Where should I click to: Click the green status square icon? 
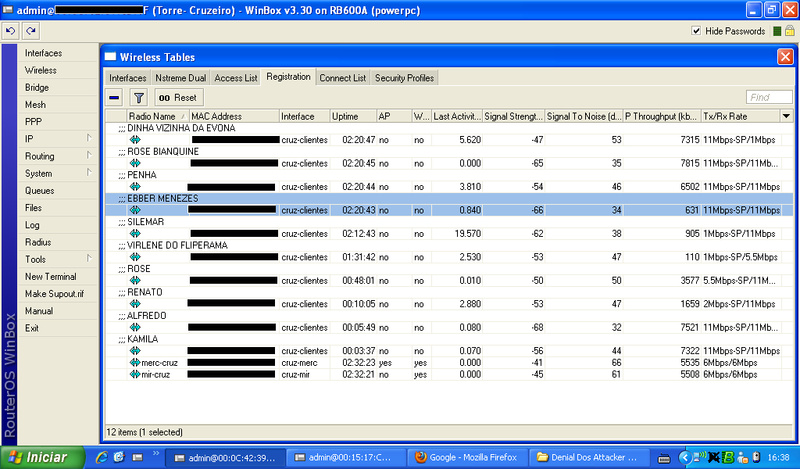pos(777,31)
